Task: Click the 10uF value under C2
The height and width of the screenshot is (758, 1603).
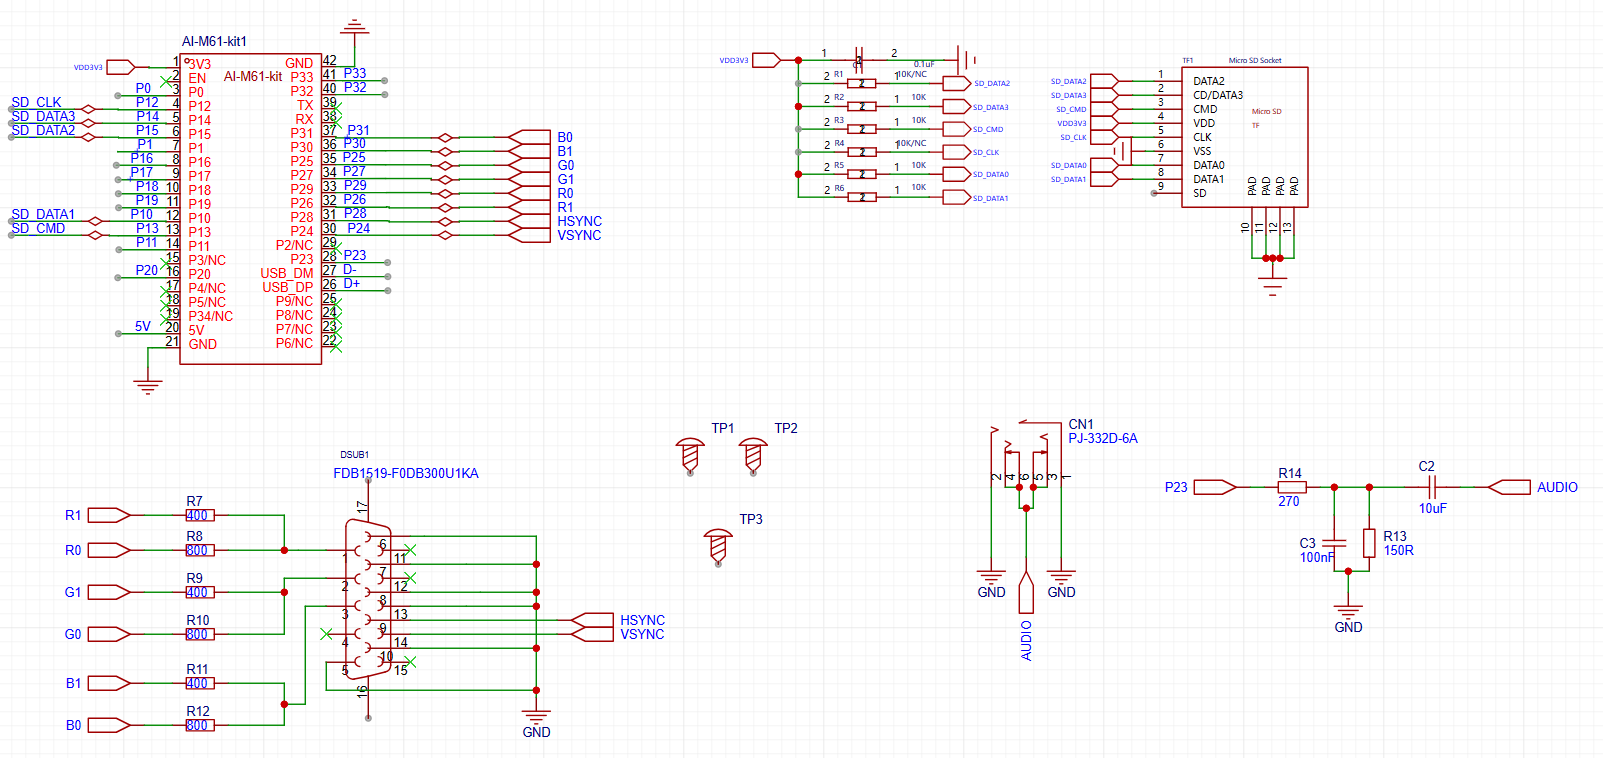Action: coord(1433,508)
